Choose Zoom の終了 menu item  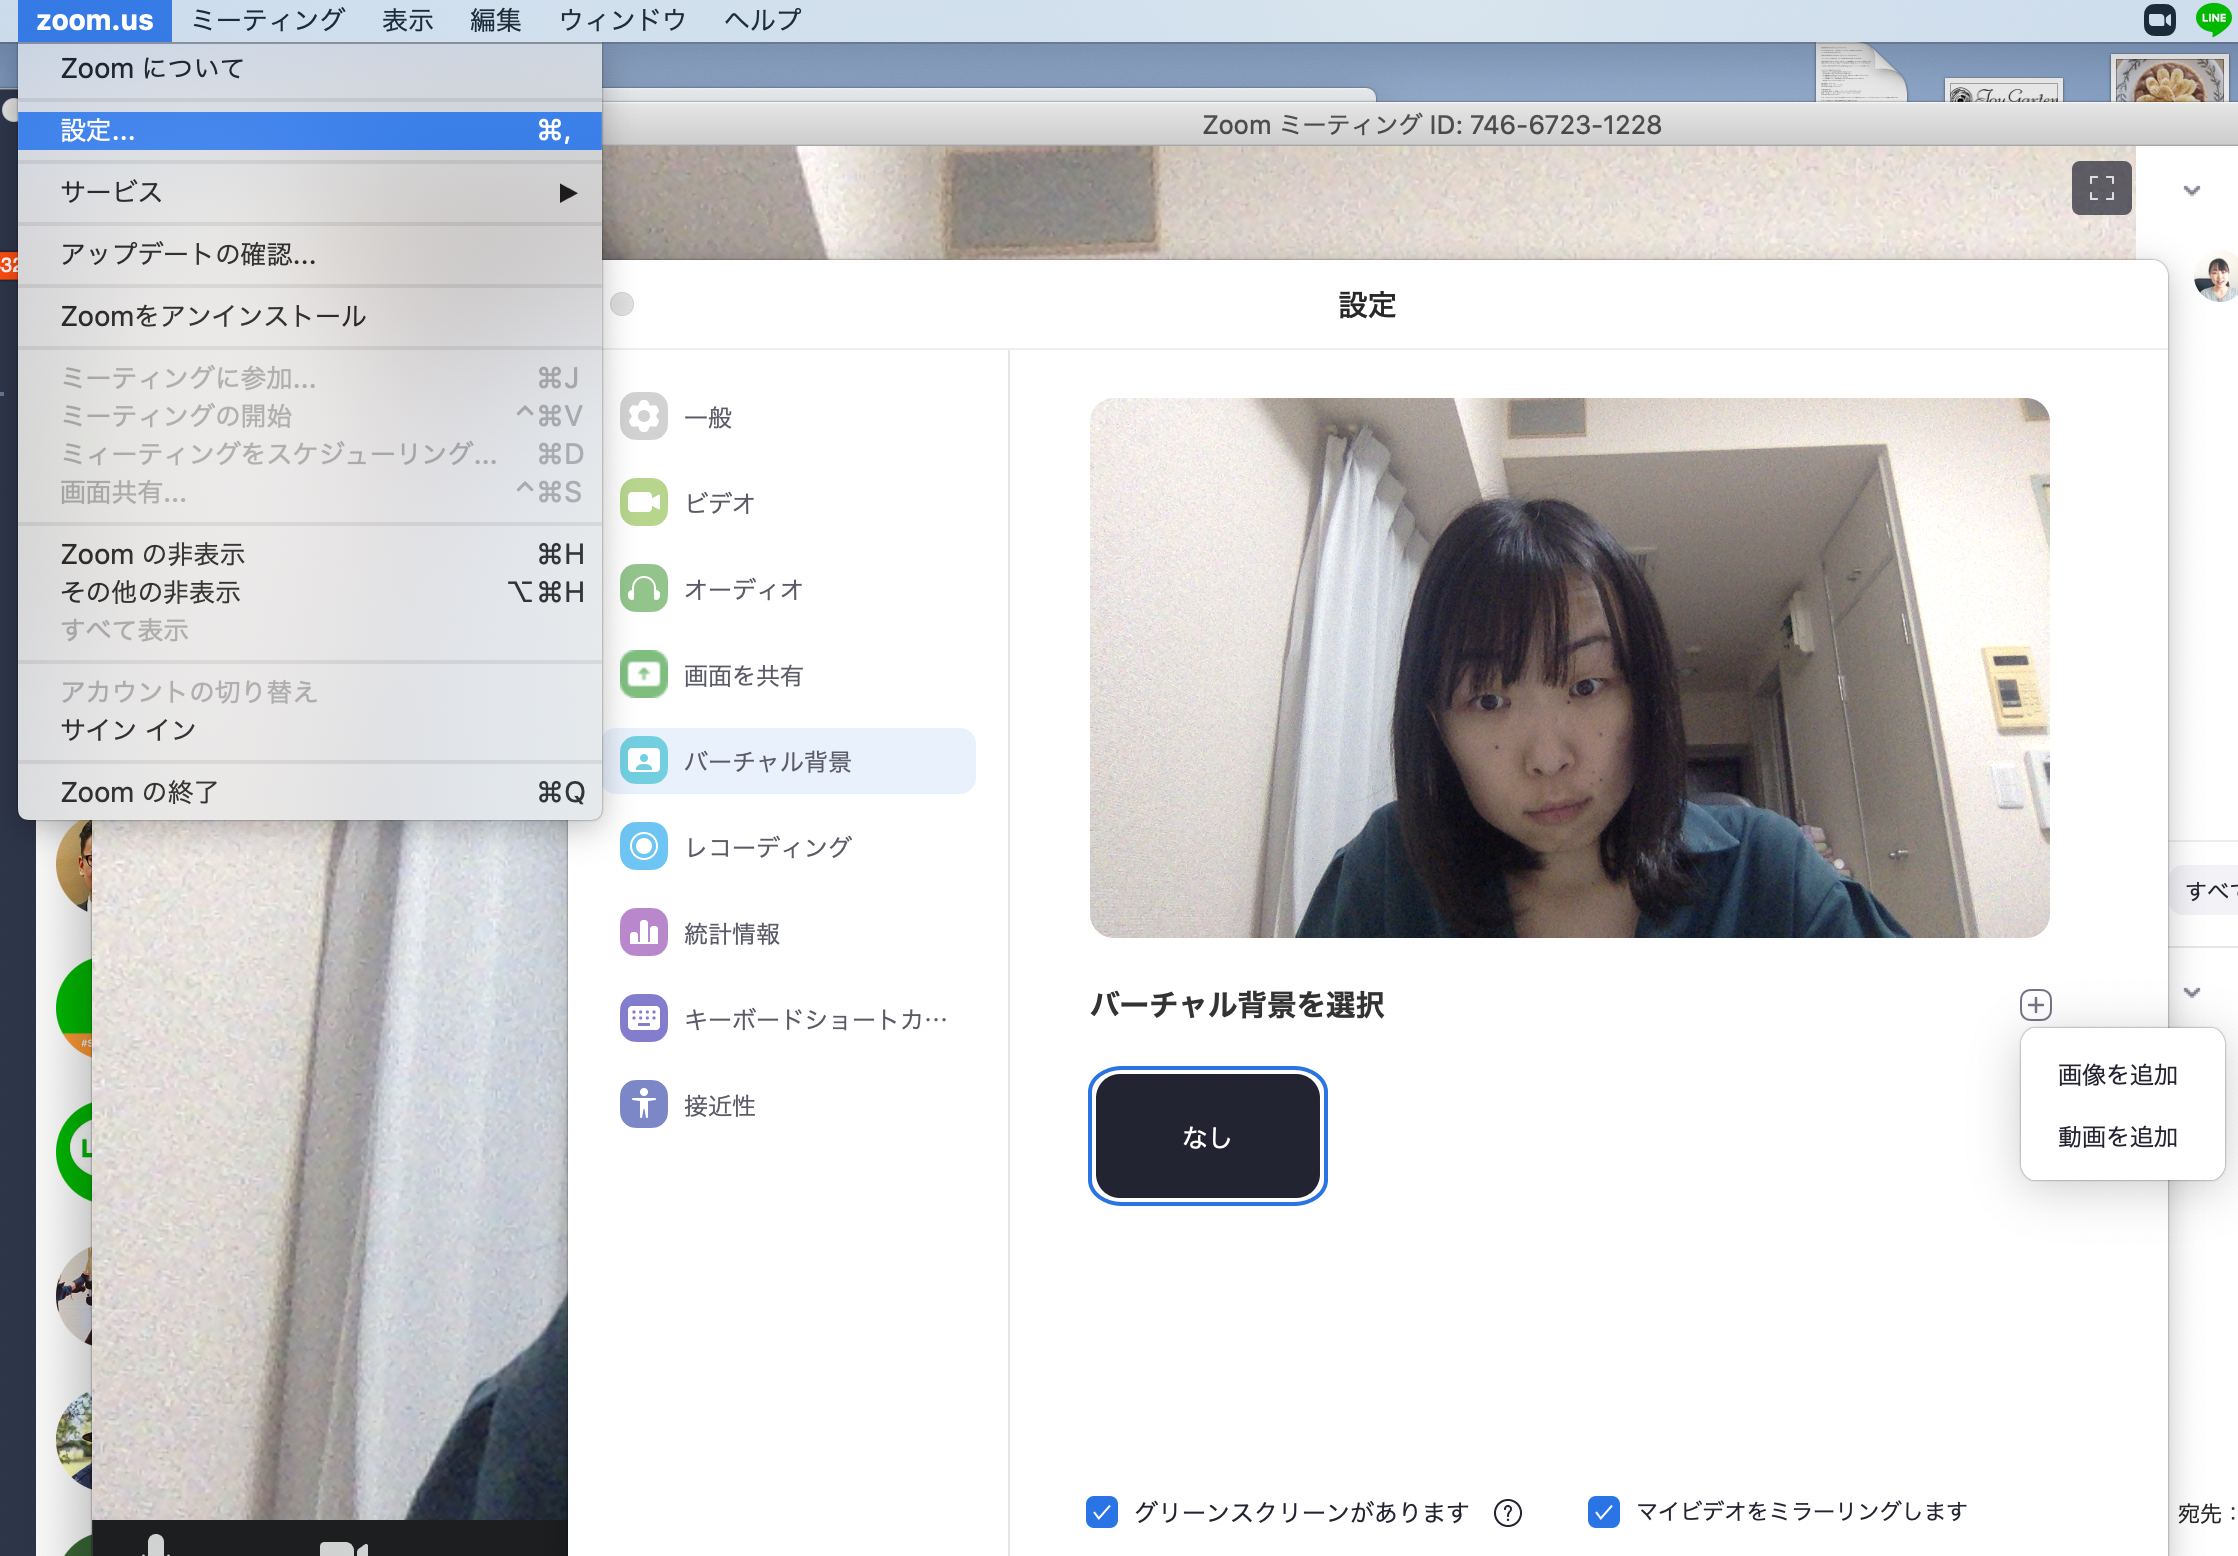coord(310,792)
